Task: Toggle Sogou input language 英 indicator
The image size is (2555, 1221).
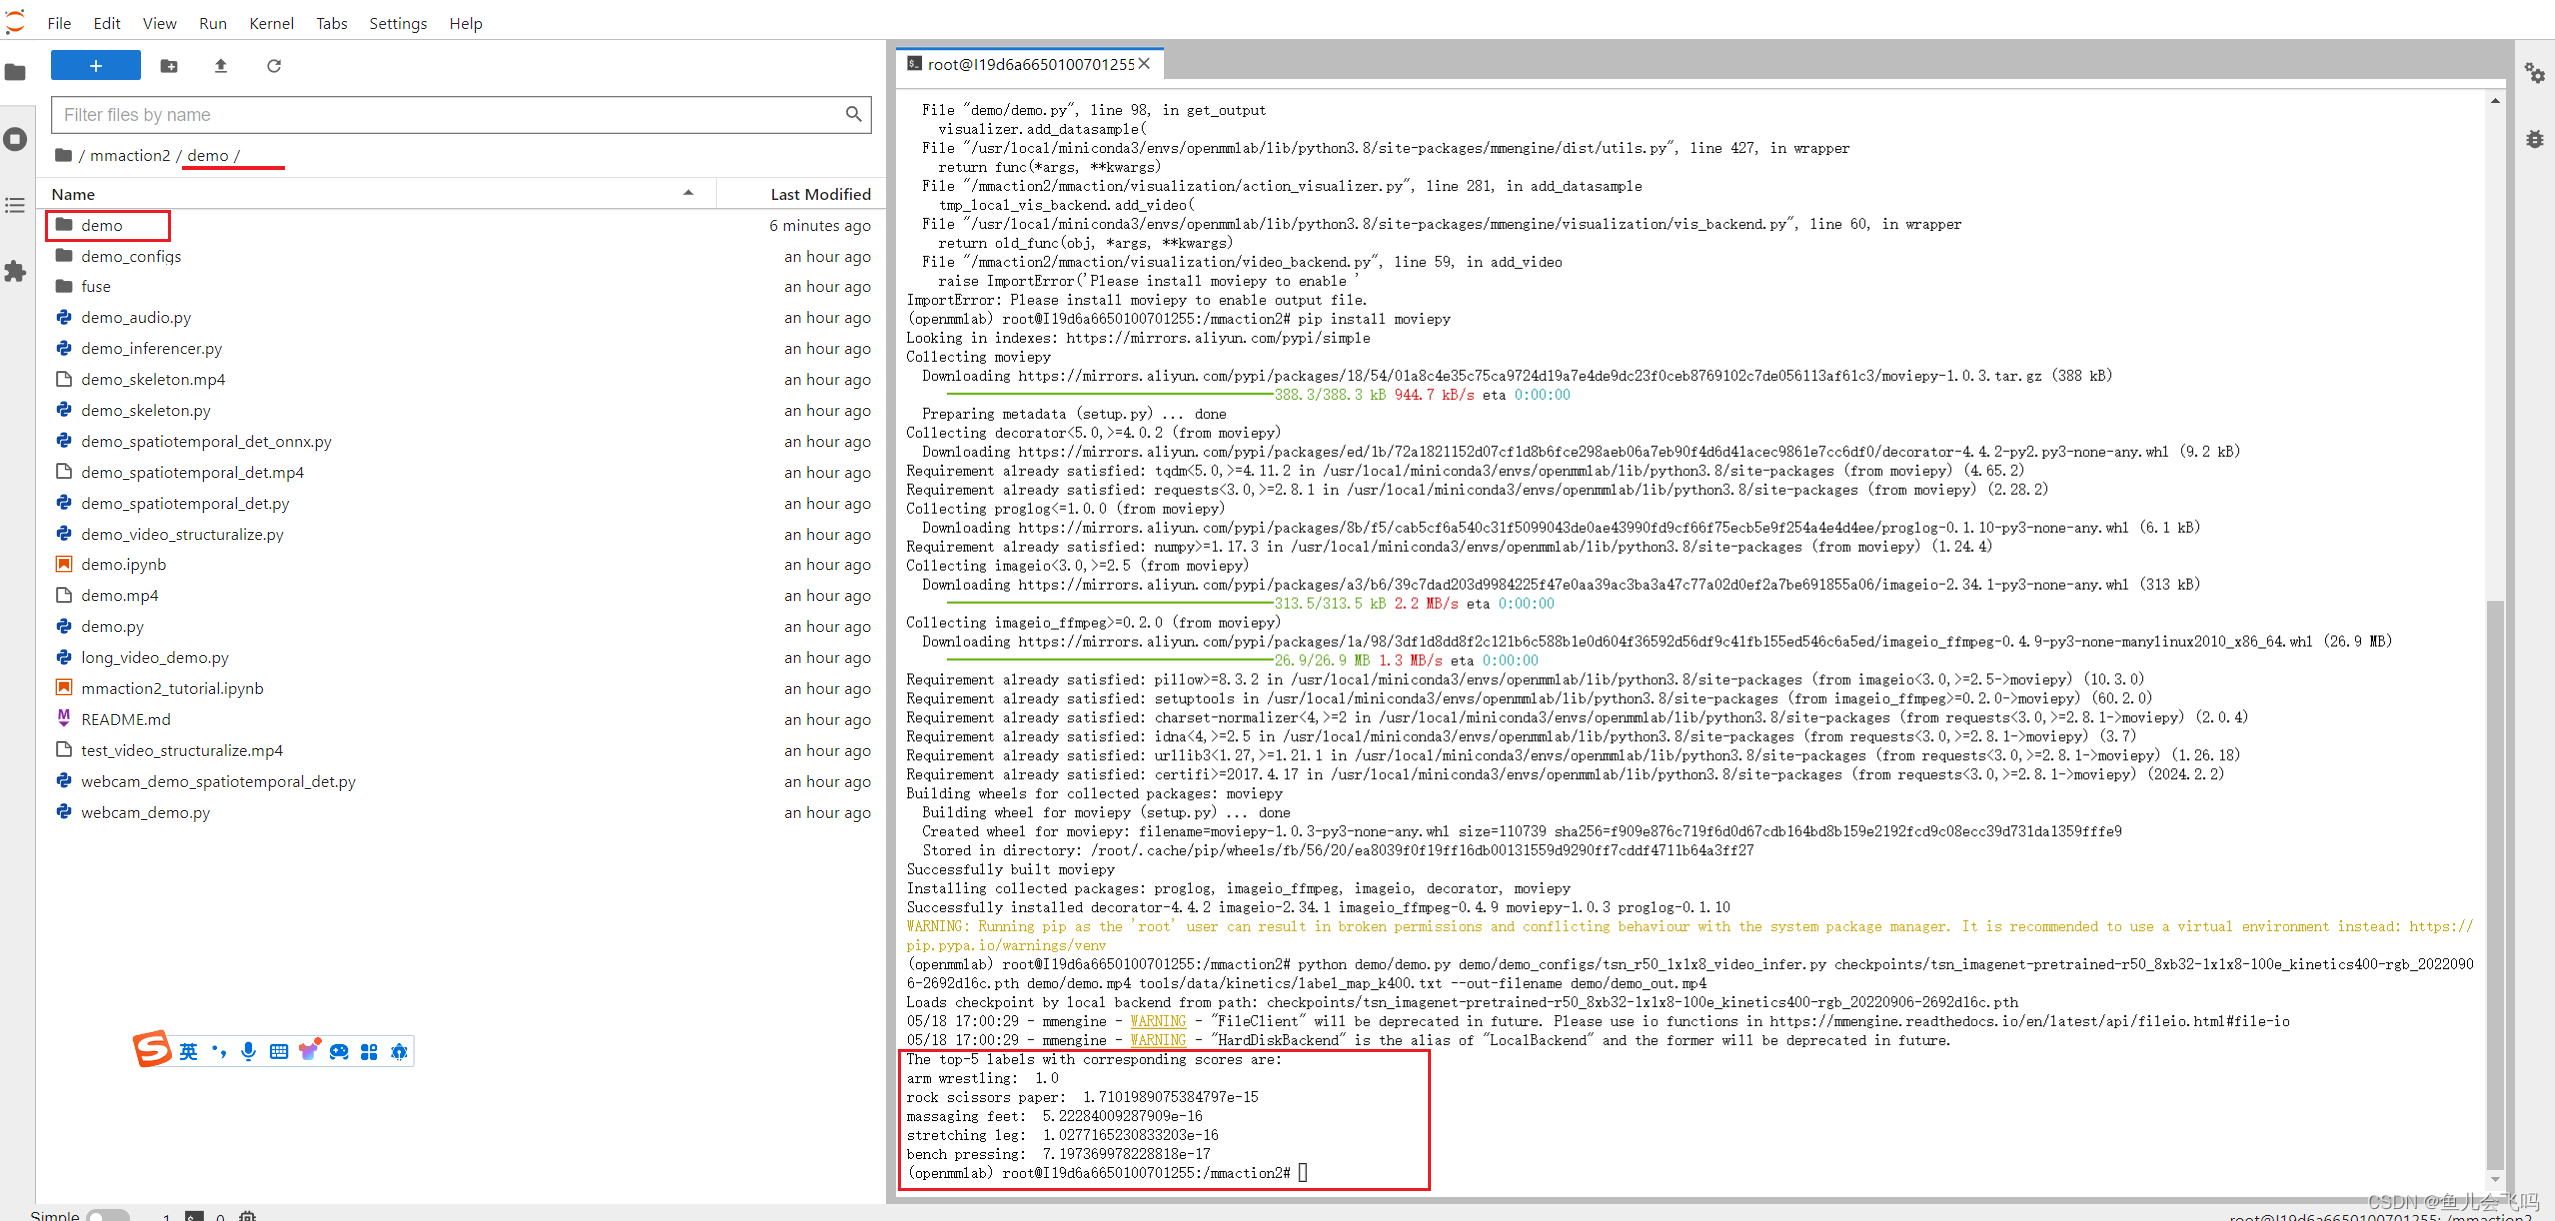Action: 189,1051
